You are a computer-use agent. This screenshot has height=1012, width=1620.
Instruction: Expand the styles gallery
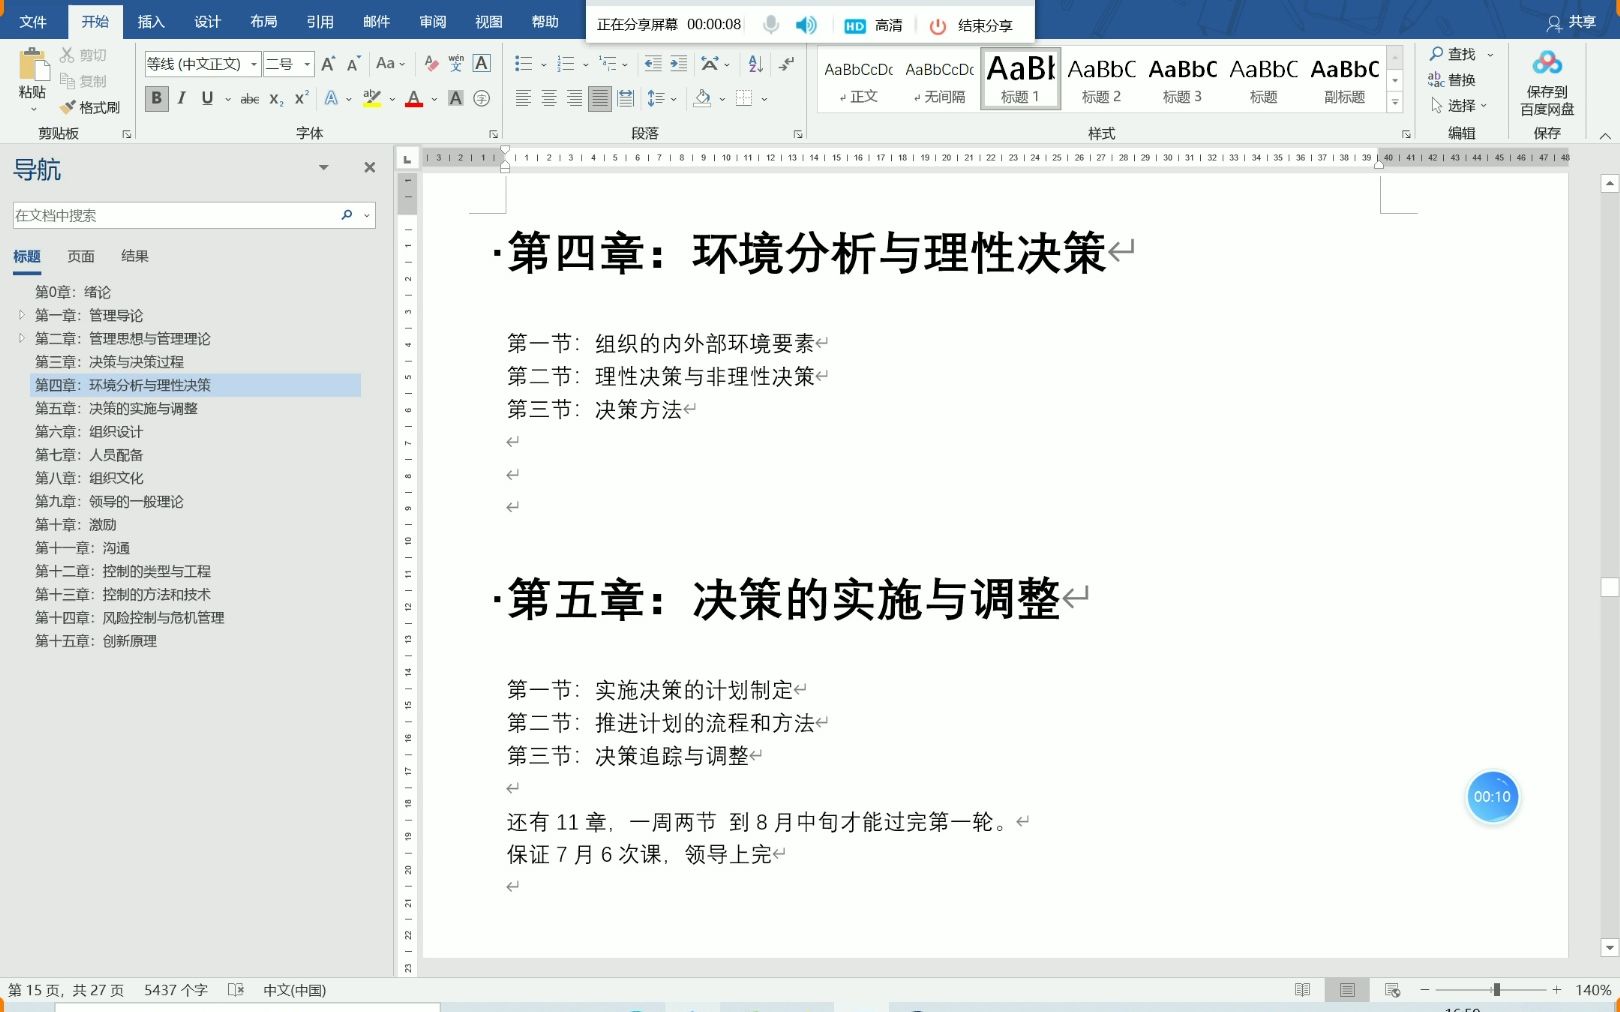click(1395, 103)
